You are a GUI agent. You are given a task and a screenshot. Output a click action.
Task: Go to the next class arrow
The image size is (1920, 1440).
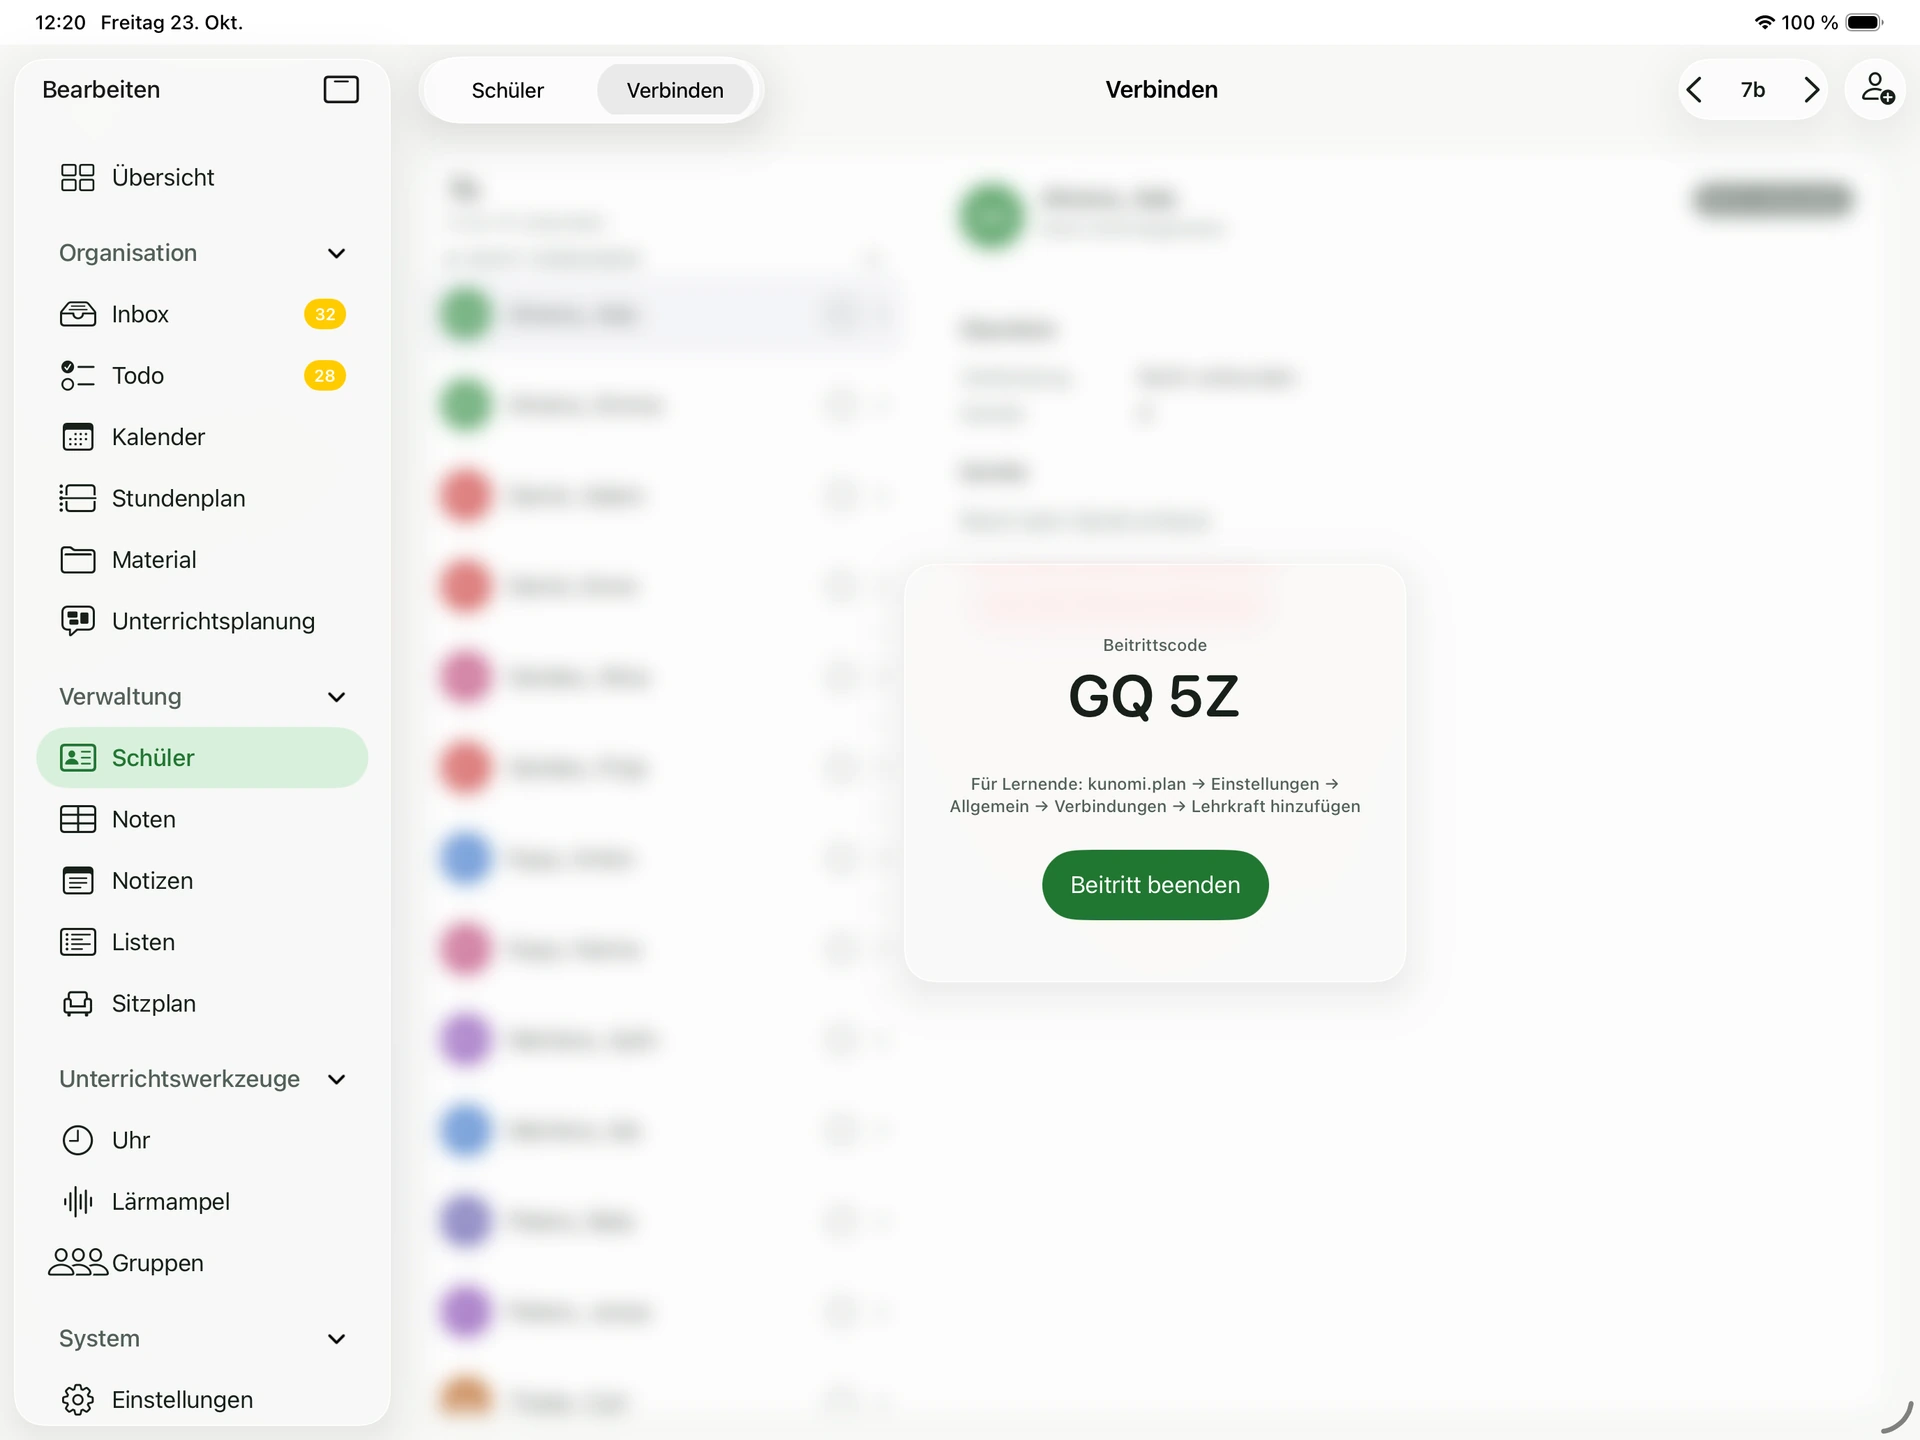click(1811, 90)
